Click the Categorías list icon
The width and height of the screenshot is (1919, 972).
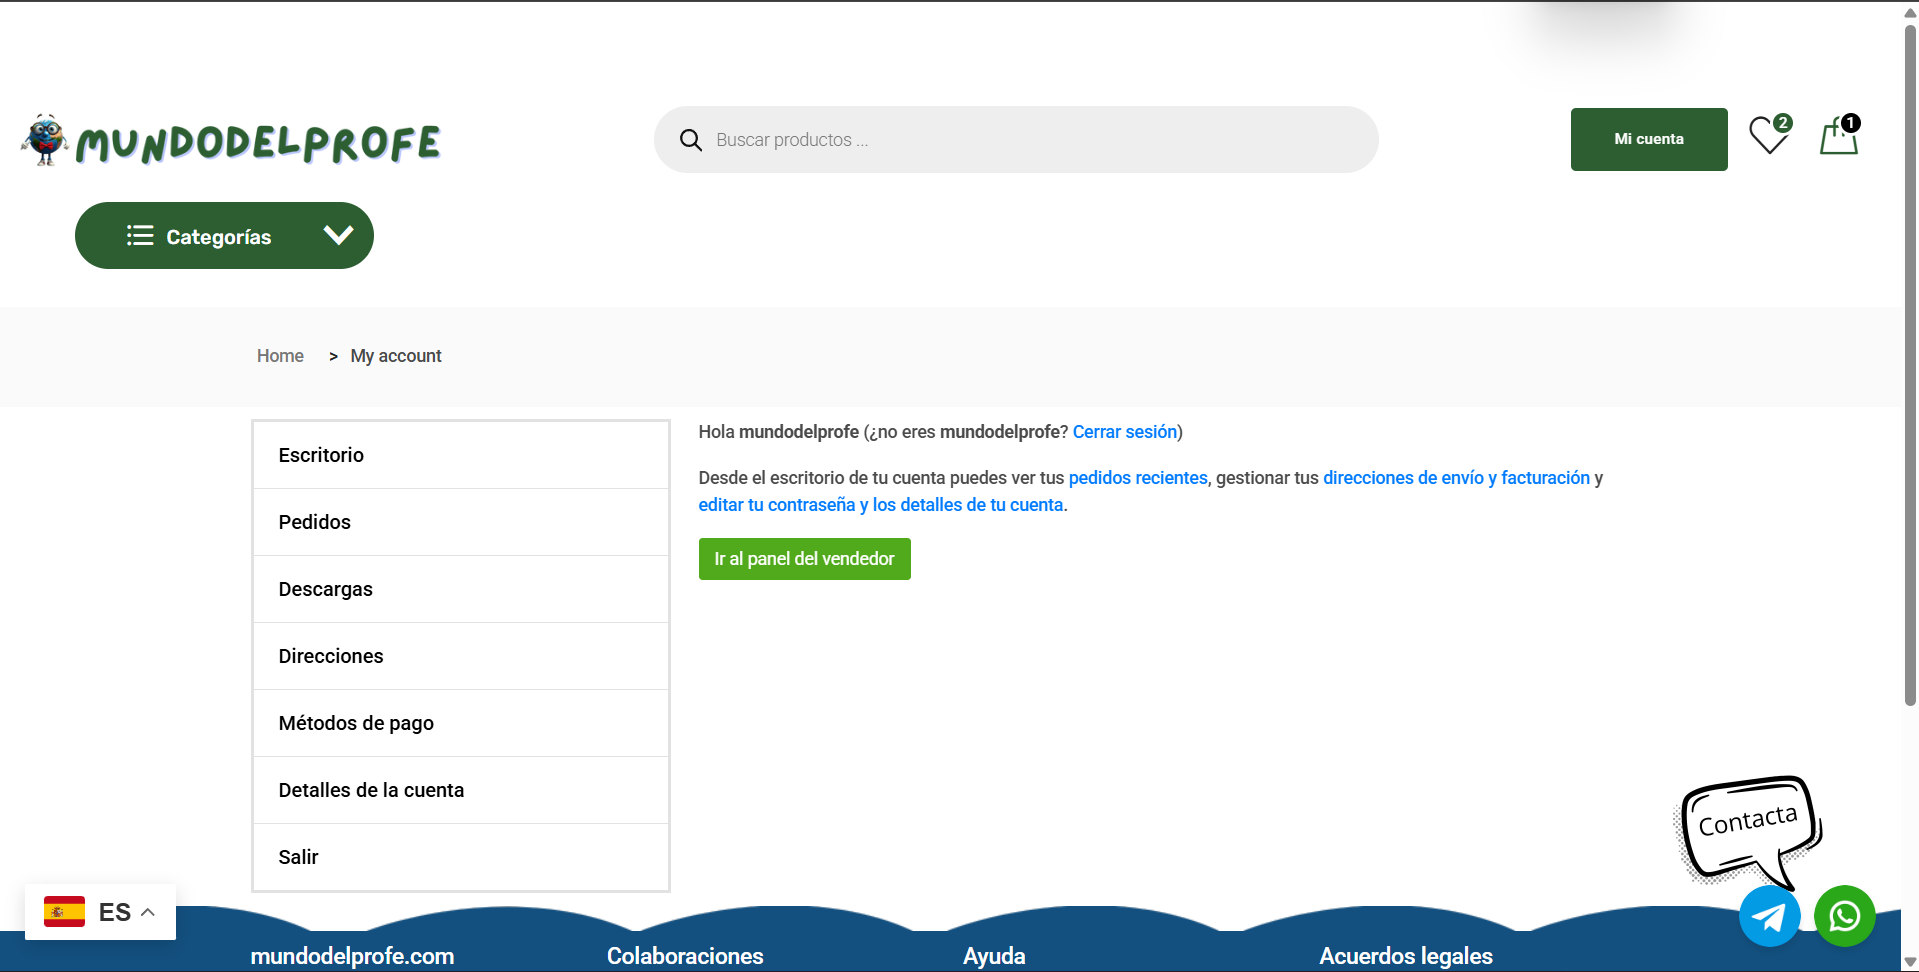coord(140,236)
